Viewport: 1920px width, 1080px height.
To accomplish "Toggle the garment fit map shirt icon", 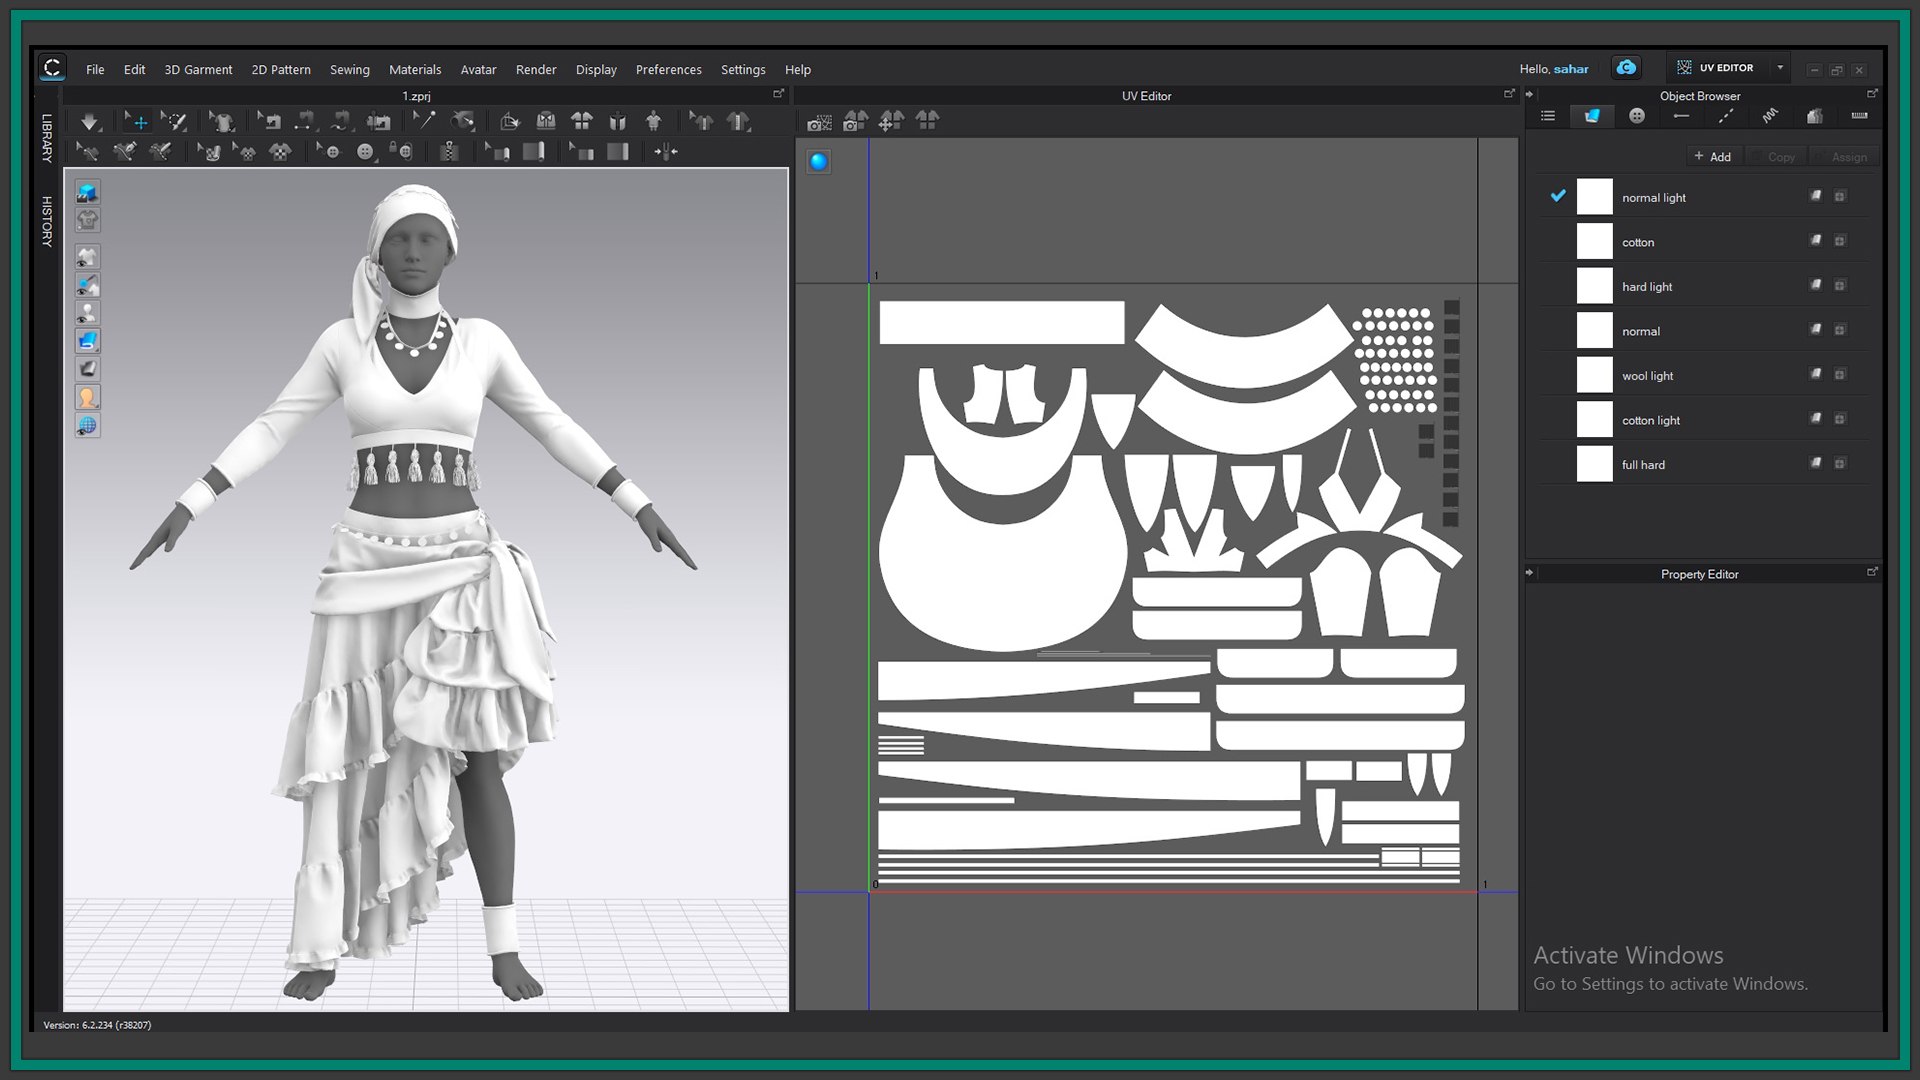I will click(x=88, y=220).
